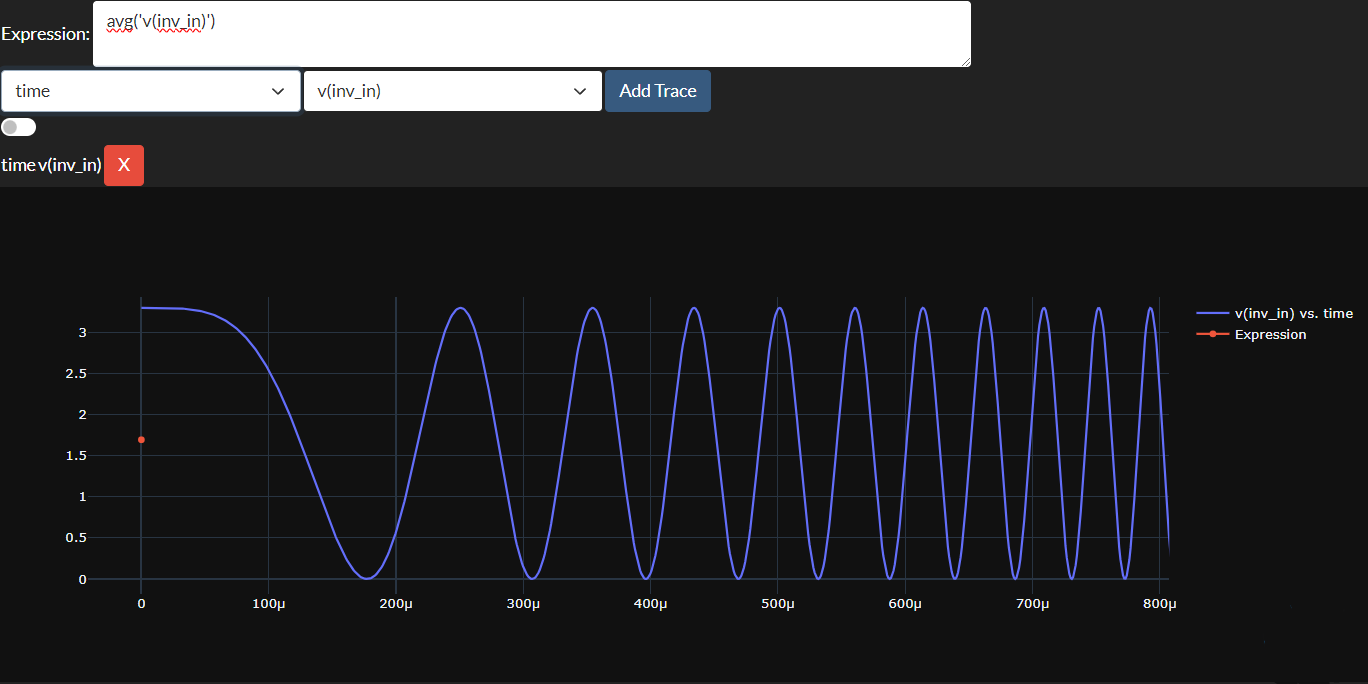Click inside the Expression input field

[531, 33]
